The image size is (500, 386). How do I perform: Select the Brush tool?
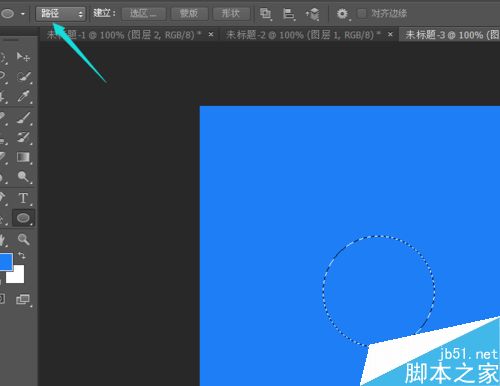23,118
